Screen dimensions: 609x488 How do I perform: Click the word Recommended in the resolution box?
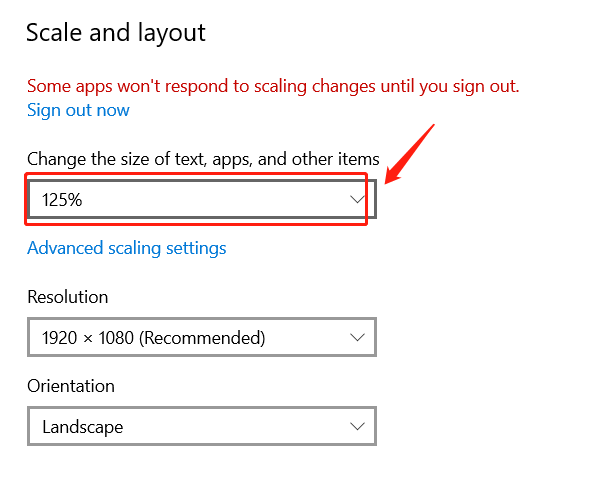click(201, 338)
